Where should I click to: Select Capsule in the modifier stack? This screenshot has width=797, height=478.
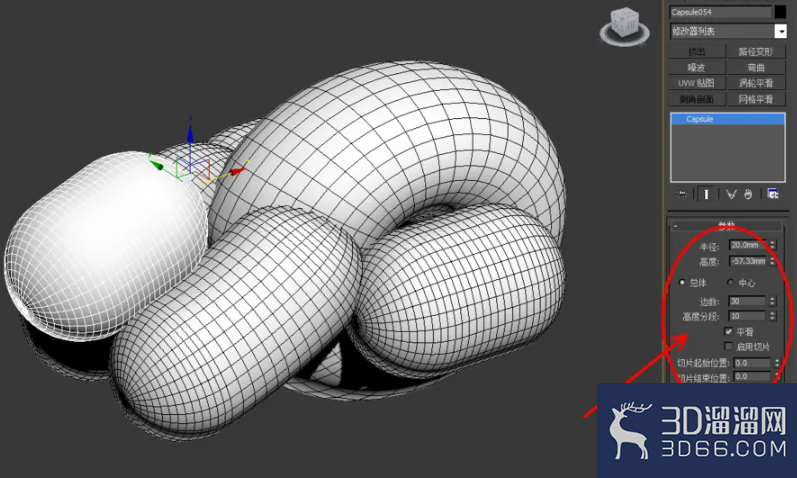click(x=727, y=119)
